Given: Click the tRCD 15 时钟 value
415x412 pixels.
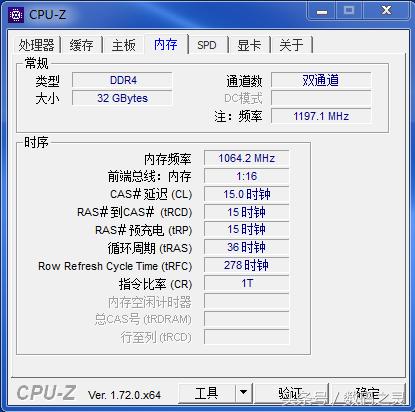Looking at the screenshot, I should coord(247,212).
